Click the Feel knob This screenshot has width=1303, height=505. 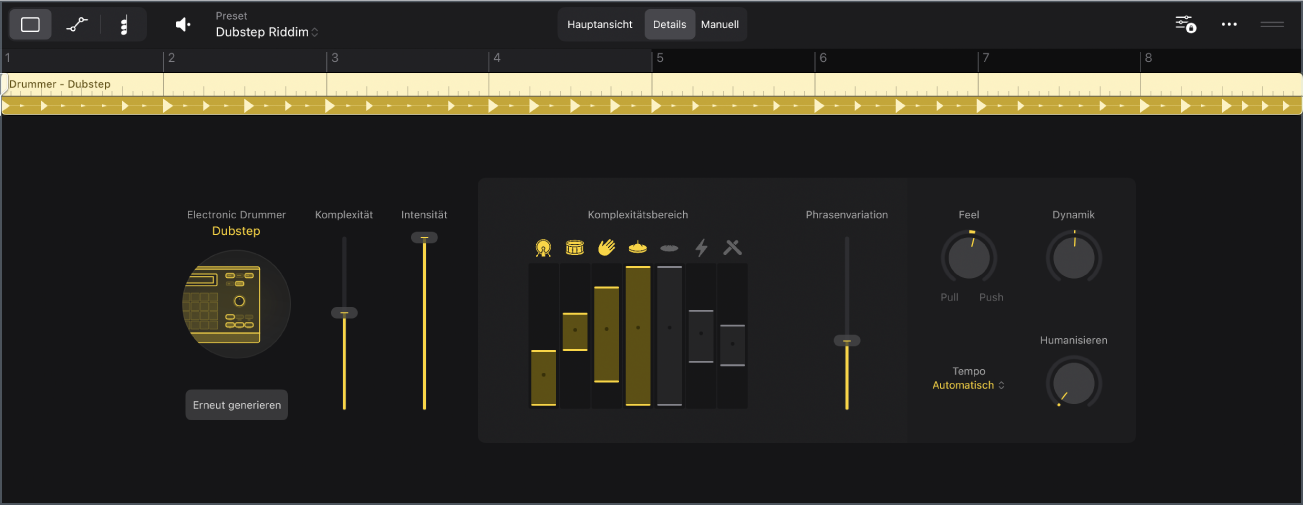point(968,259)
